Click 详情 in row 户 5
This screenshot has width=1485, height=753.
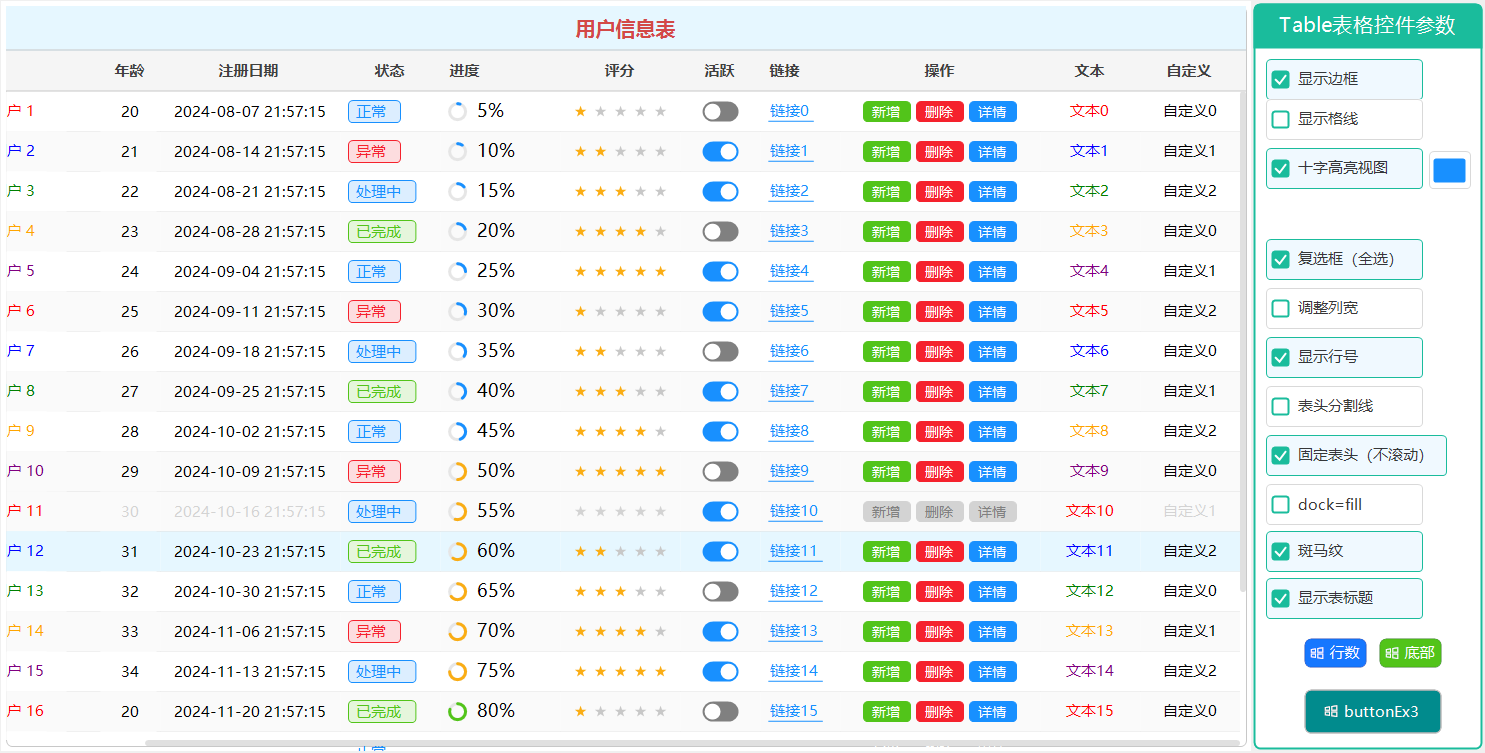coord(992,271)
